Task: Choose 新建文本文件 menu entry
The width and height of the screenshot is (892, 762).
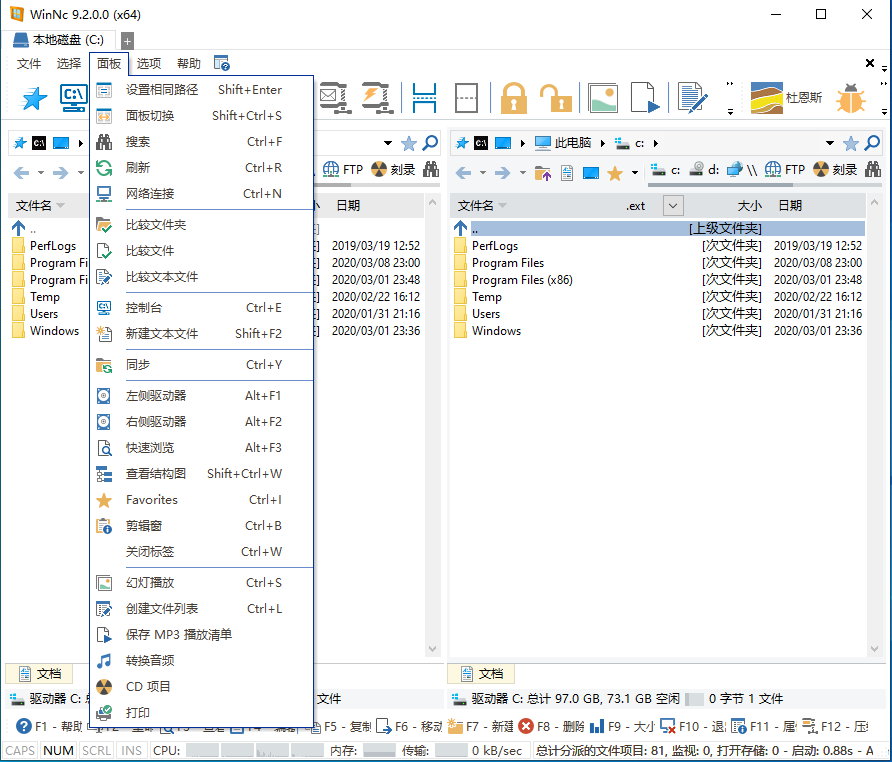Action: 201,333
